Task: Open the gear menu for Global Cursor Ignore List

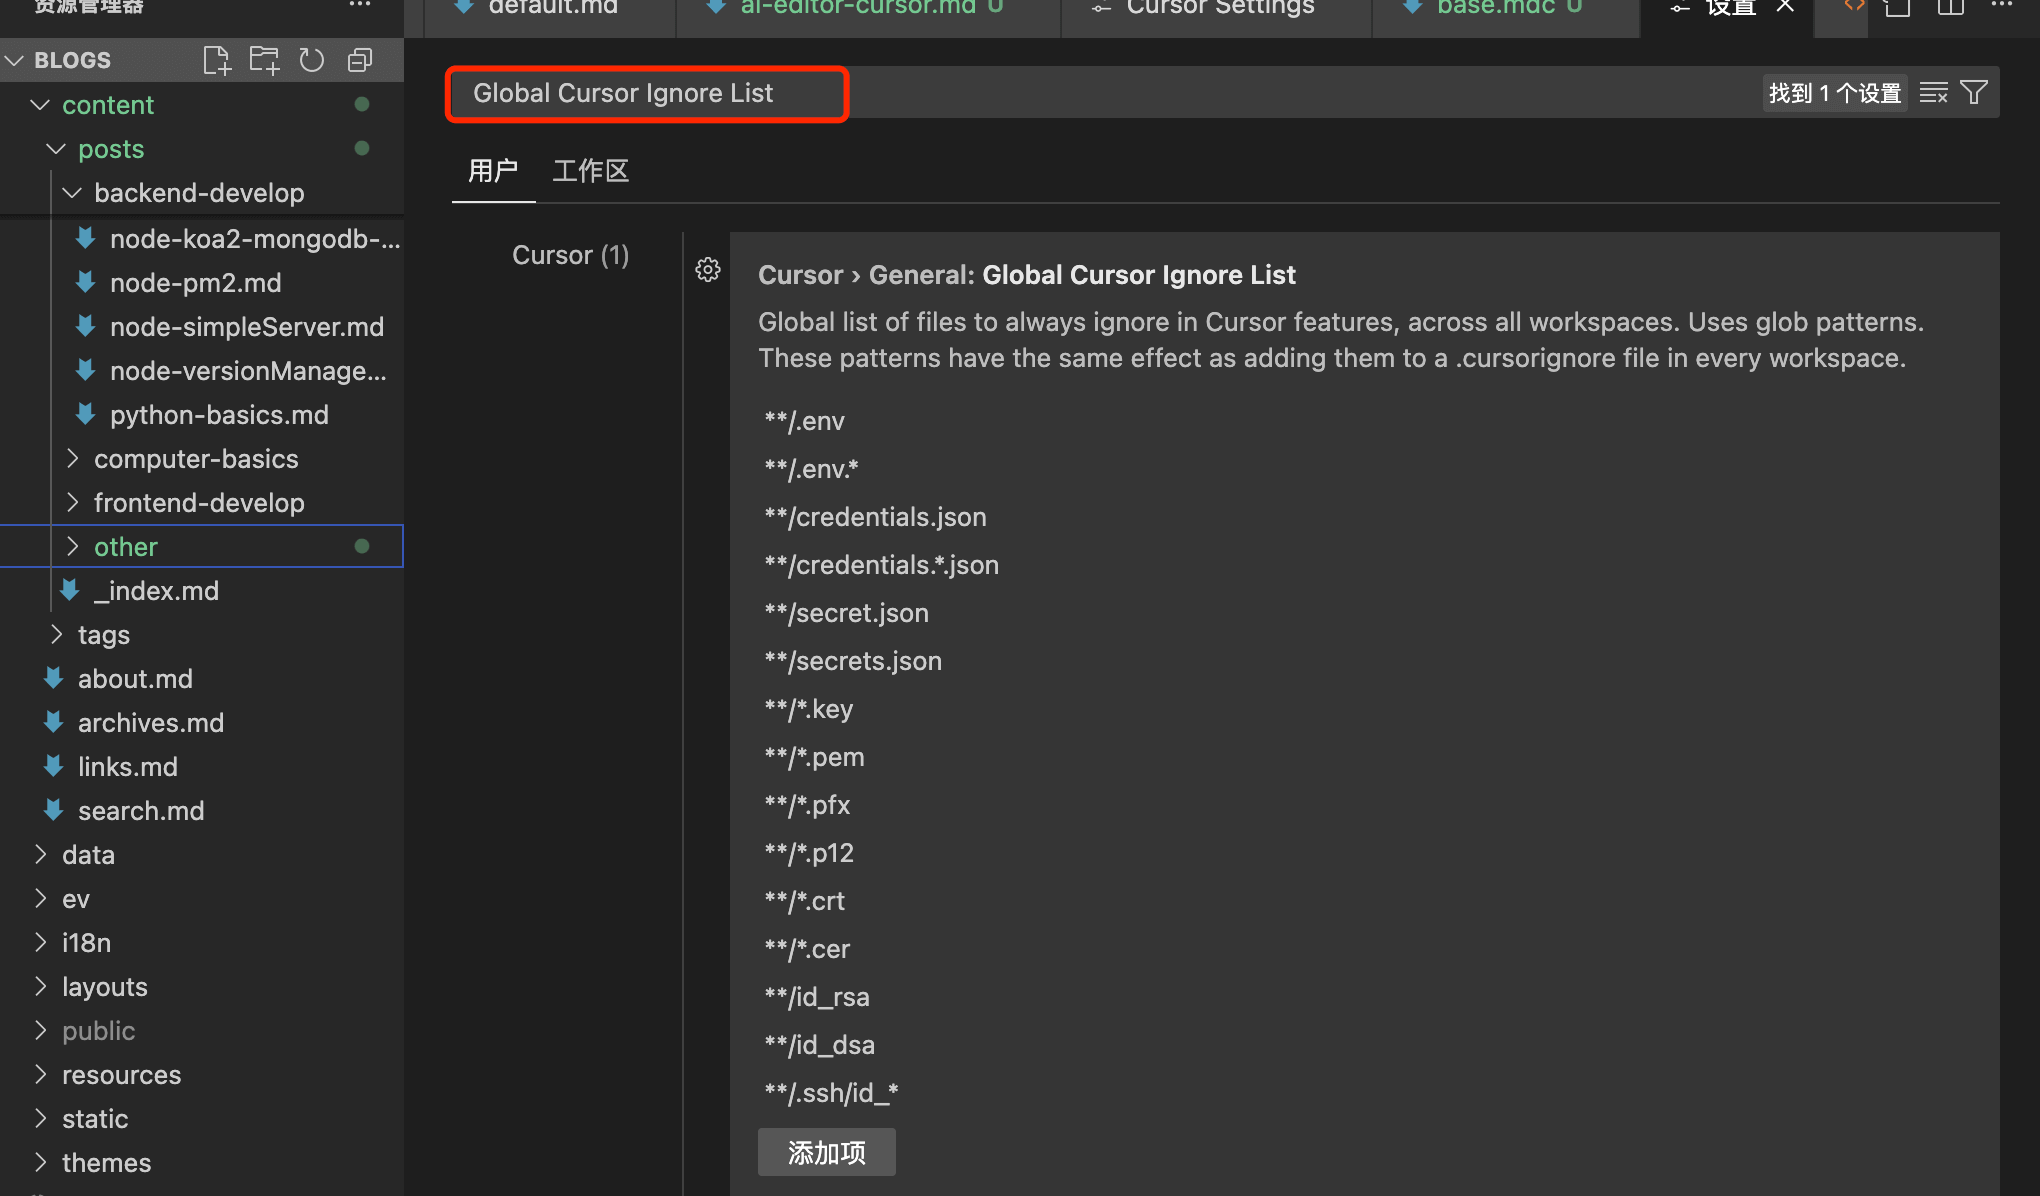Action: pos(708,270)
